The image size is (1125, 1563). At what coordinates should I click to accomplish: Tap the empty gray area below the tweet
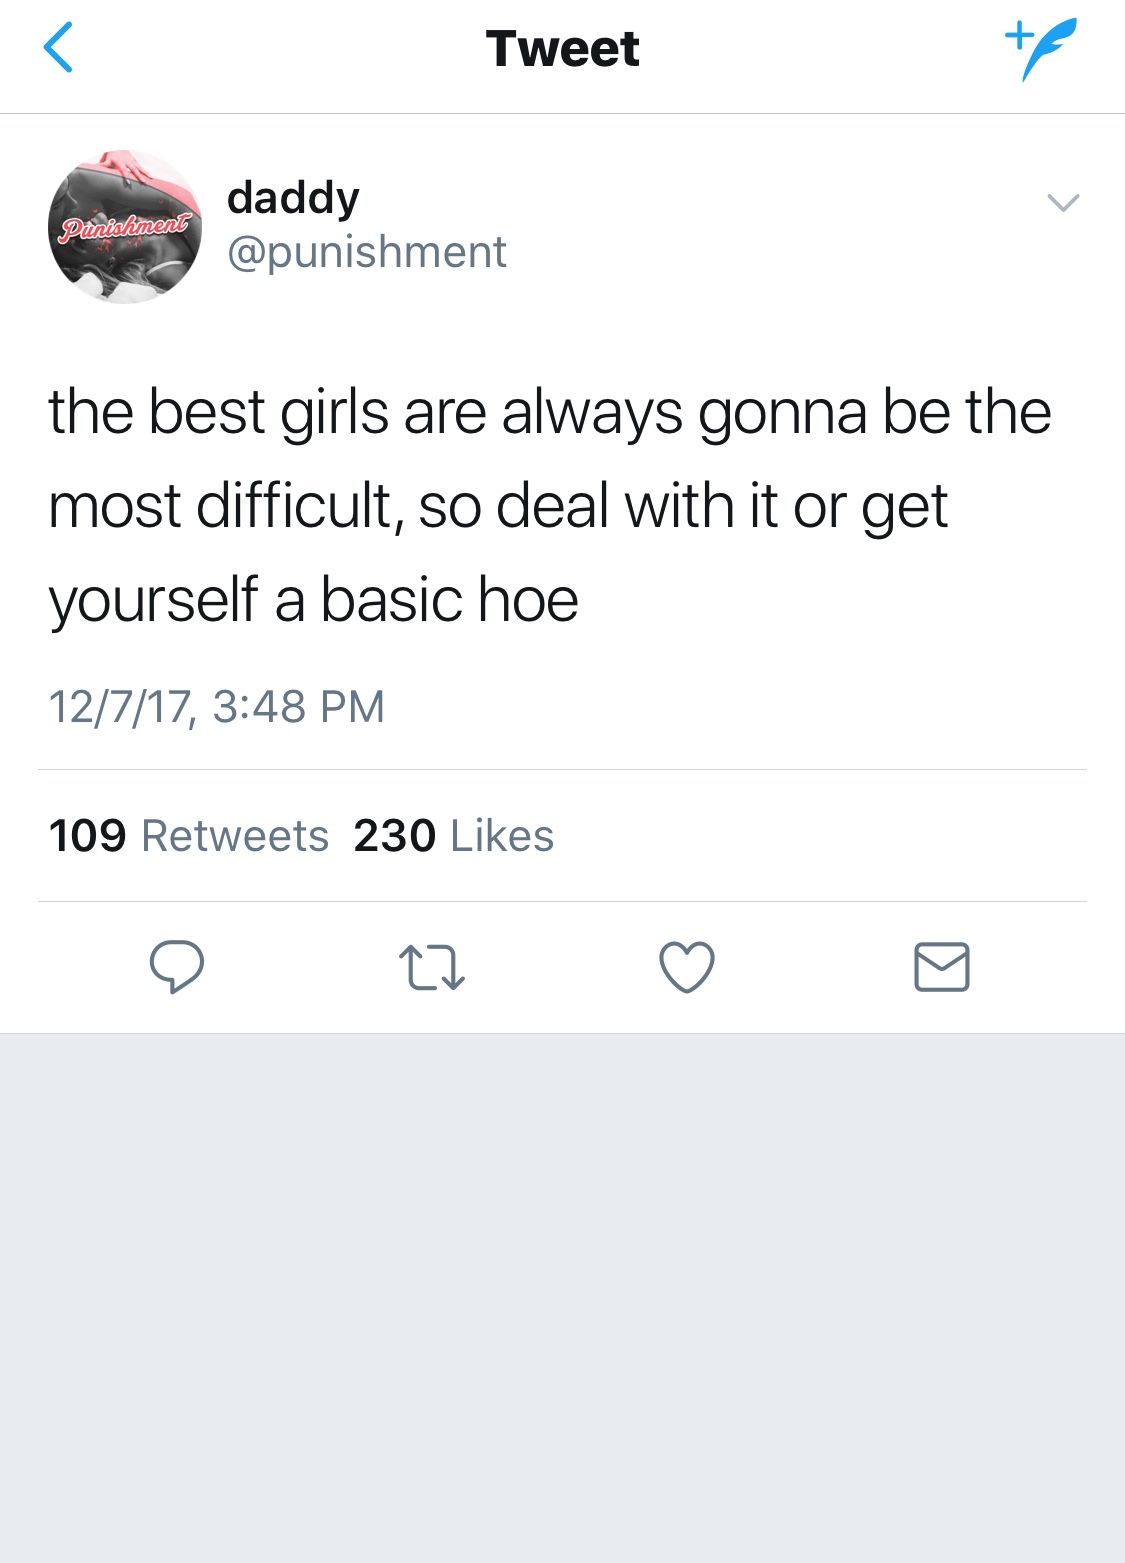point(562,1298)
